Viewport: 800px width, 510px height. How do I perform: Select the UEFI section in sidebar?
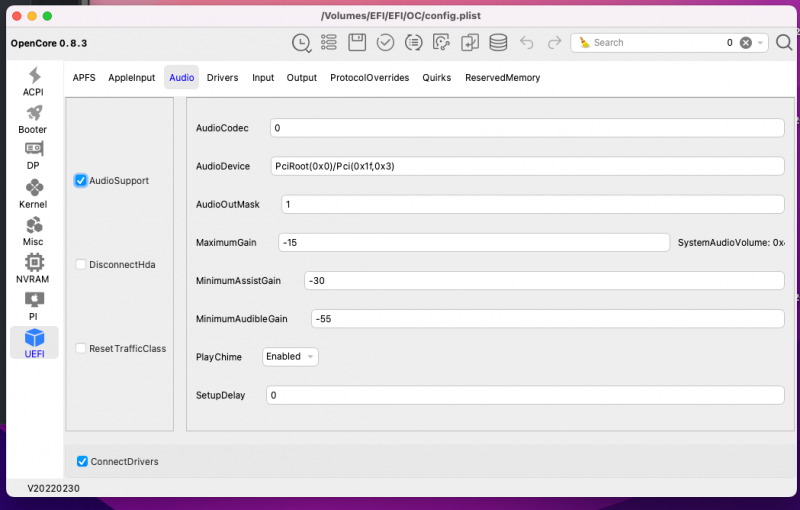[34, 343]
